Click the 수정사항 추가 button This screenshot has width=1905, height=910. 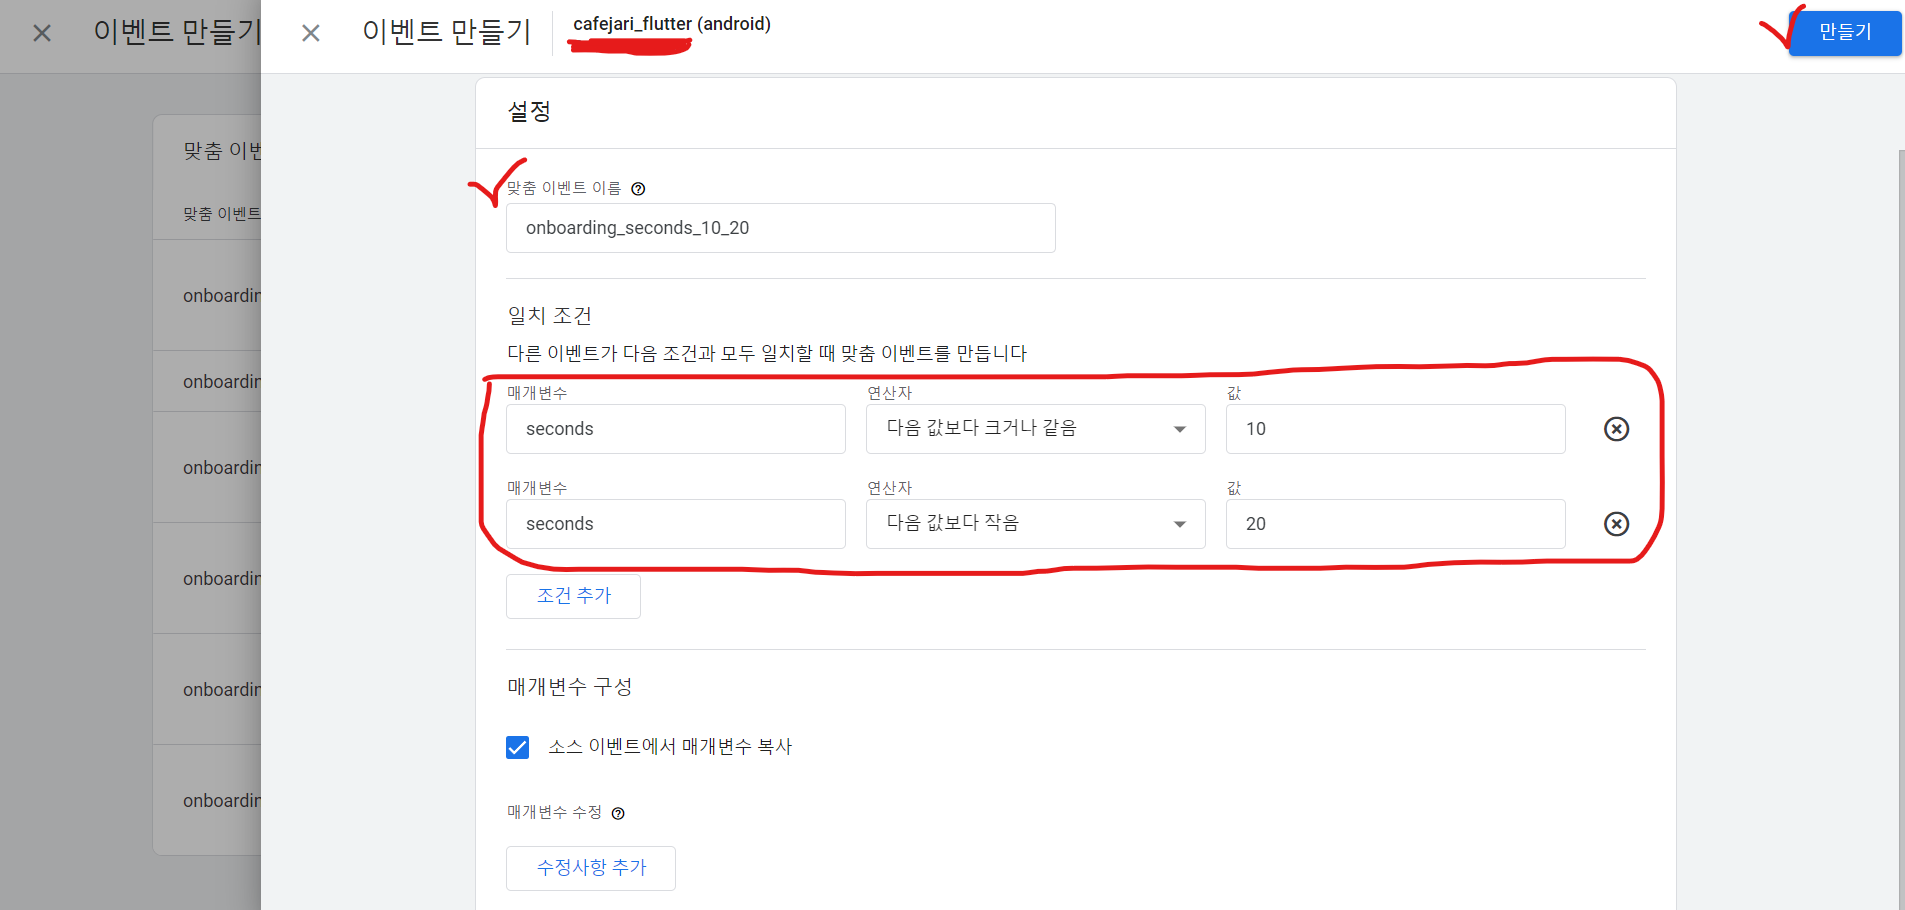(591, 868)
